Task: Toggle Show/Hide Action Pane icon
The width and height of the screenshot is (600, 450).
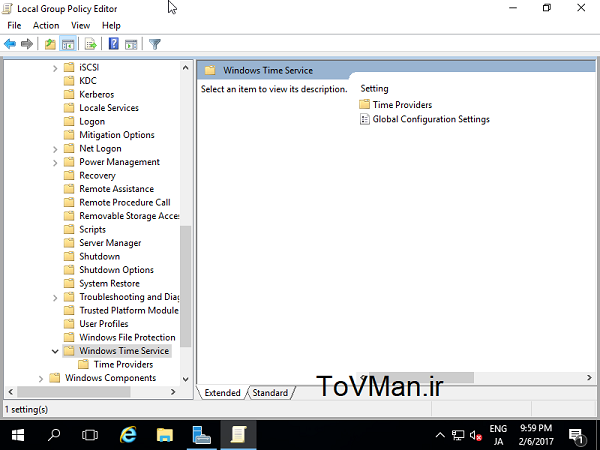Action: tap(131, 44)
